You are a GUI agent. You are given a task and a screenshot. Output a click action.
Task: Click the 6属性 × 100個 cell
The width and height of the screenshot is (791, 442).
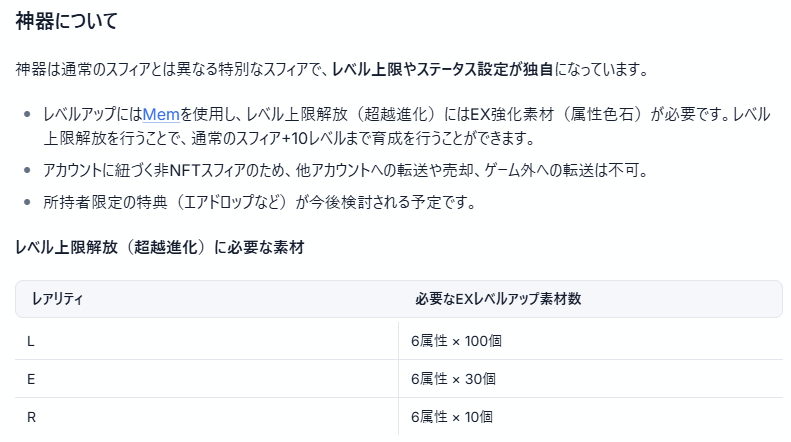coord(591,341)
